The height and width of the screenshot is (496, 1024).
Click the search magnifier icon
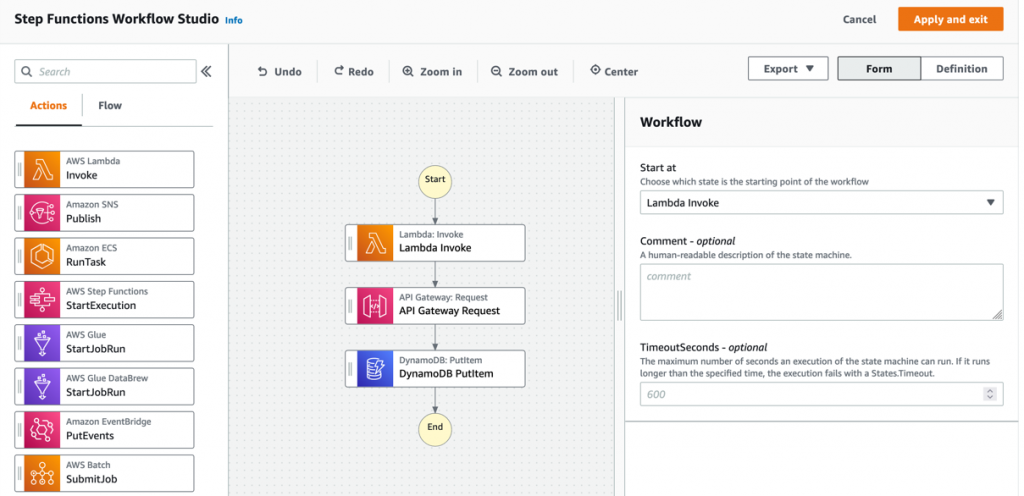point(27,72)
